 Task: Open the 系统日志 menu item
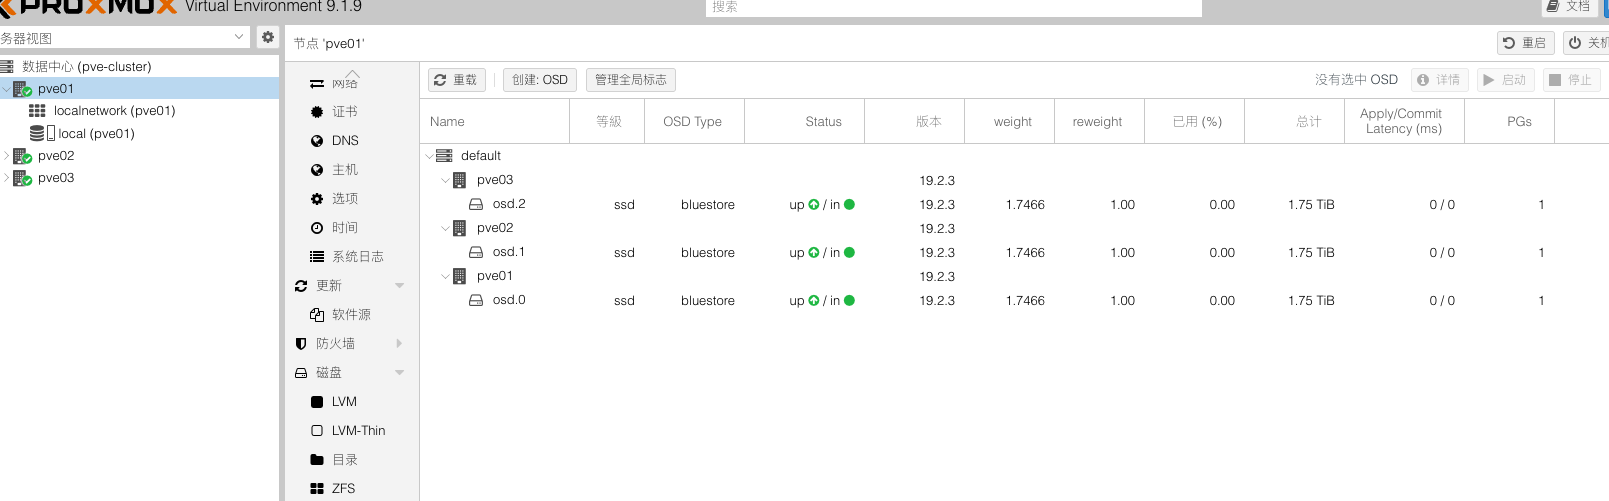[x=357, y=257]
